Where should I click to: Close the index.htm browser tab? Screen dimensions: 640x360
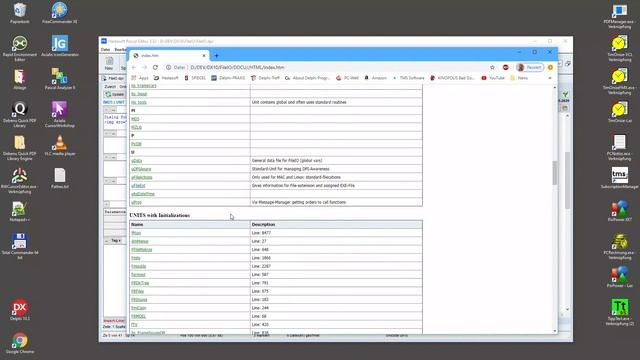point(204,56)
